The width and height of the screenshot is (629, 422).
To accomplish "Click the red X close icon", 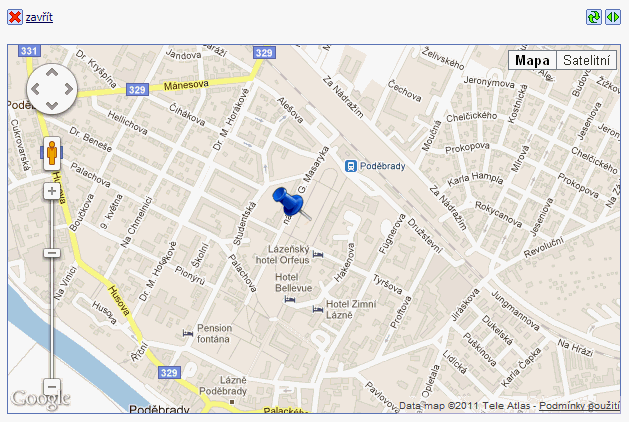I will click(x=15, y=17).
